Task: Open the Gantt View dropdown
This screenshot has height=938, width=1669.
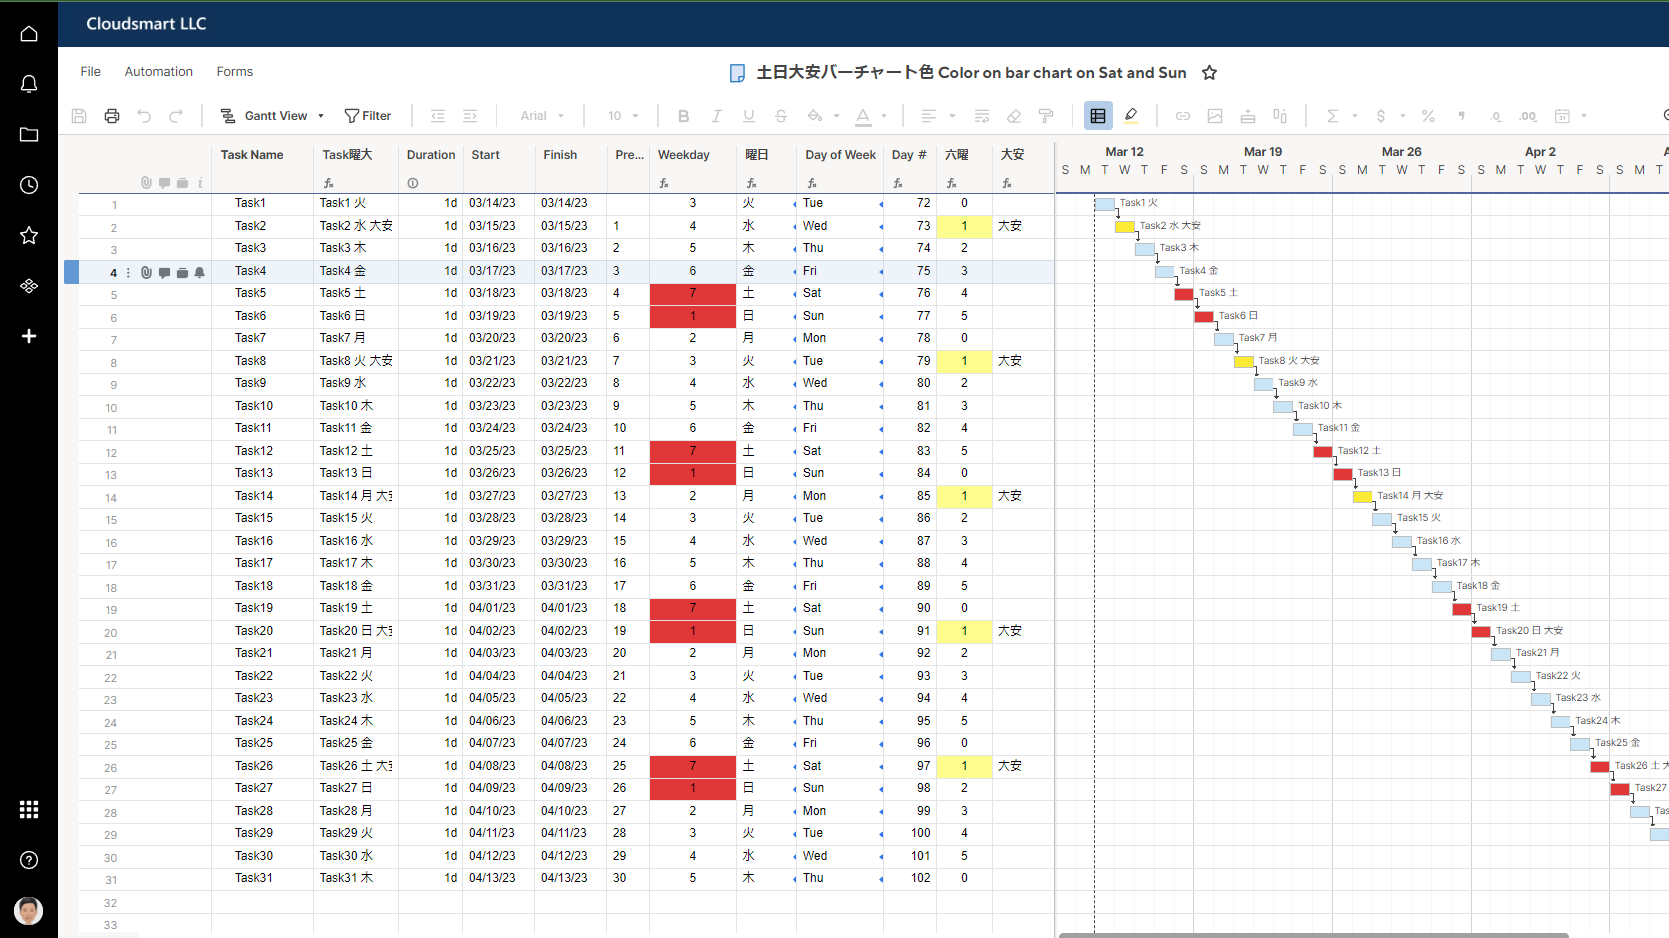Action: [273, 116]
